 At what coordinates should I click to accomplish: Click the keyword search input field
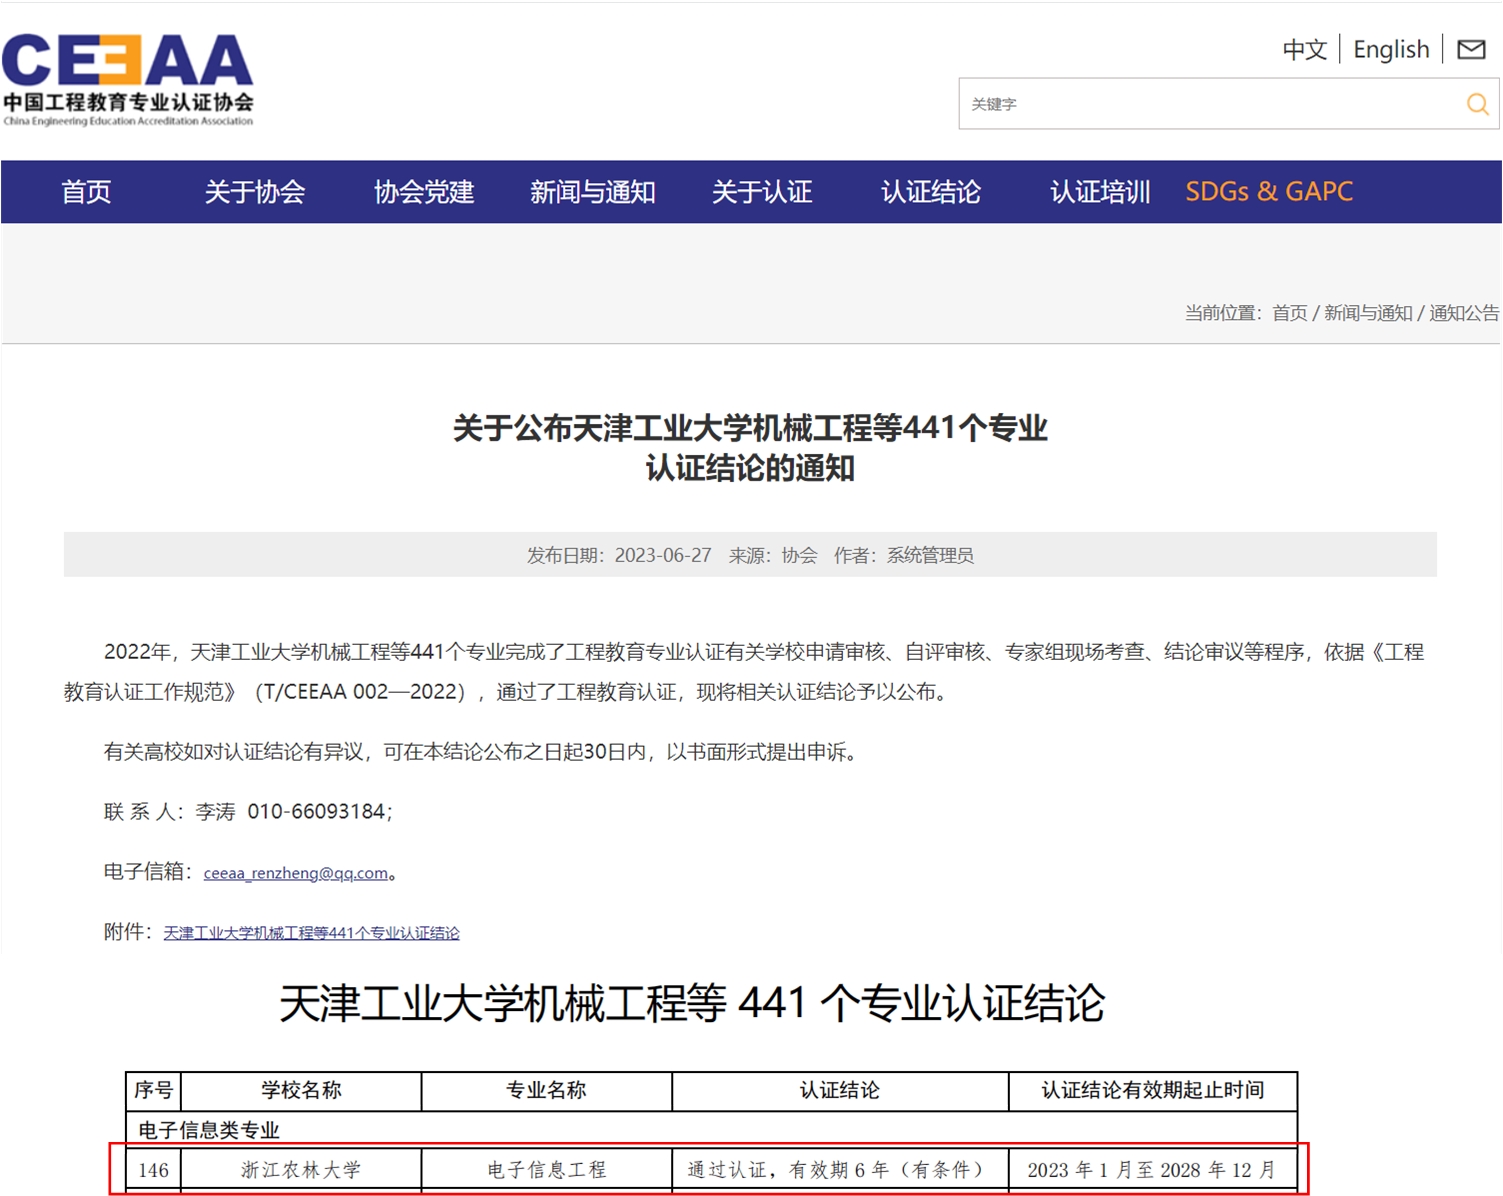point(1205,104)
